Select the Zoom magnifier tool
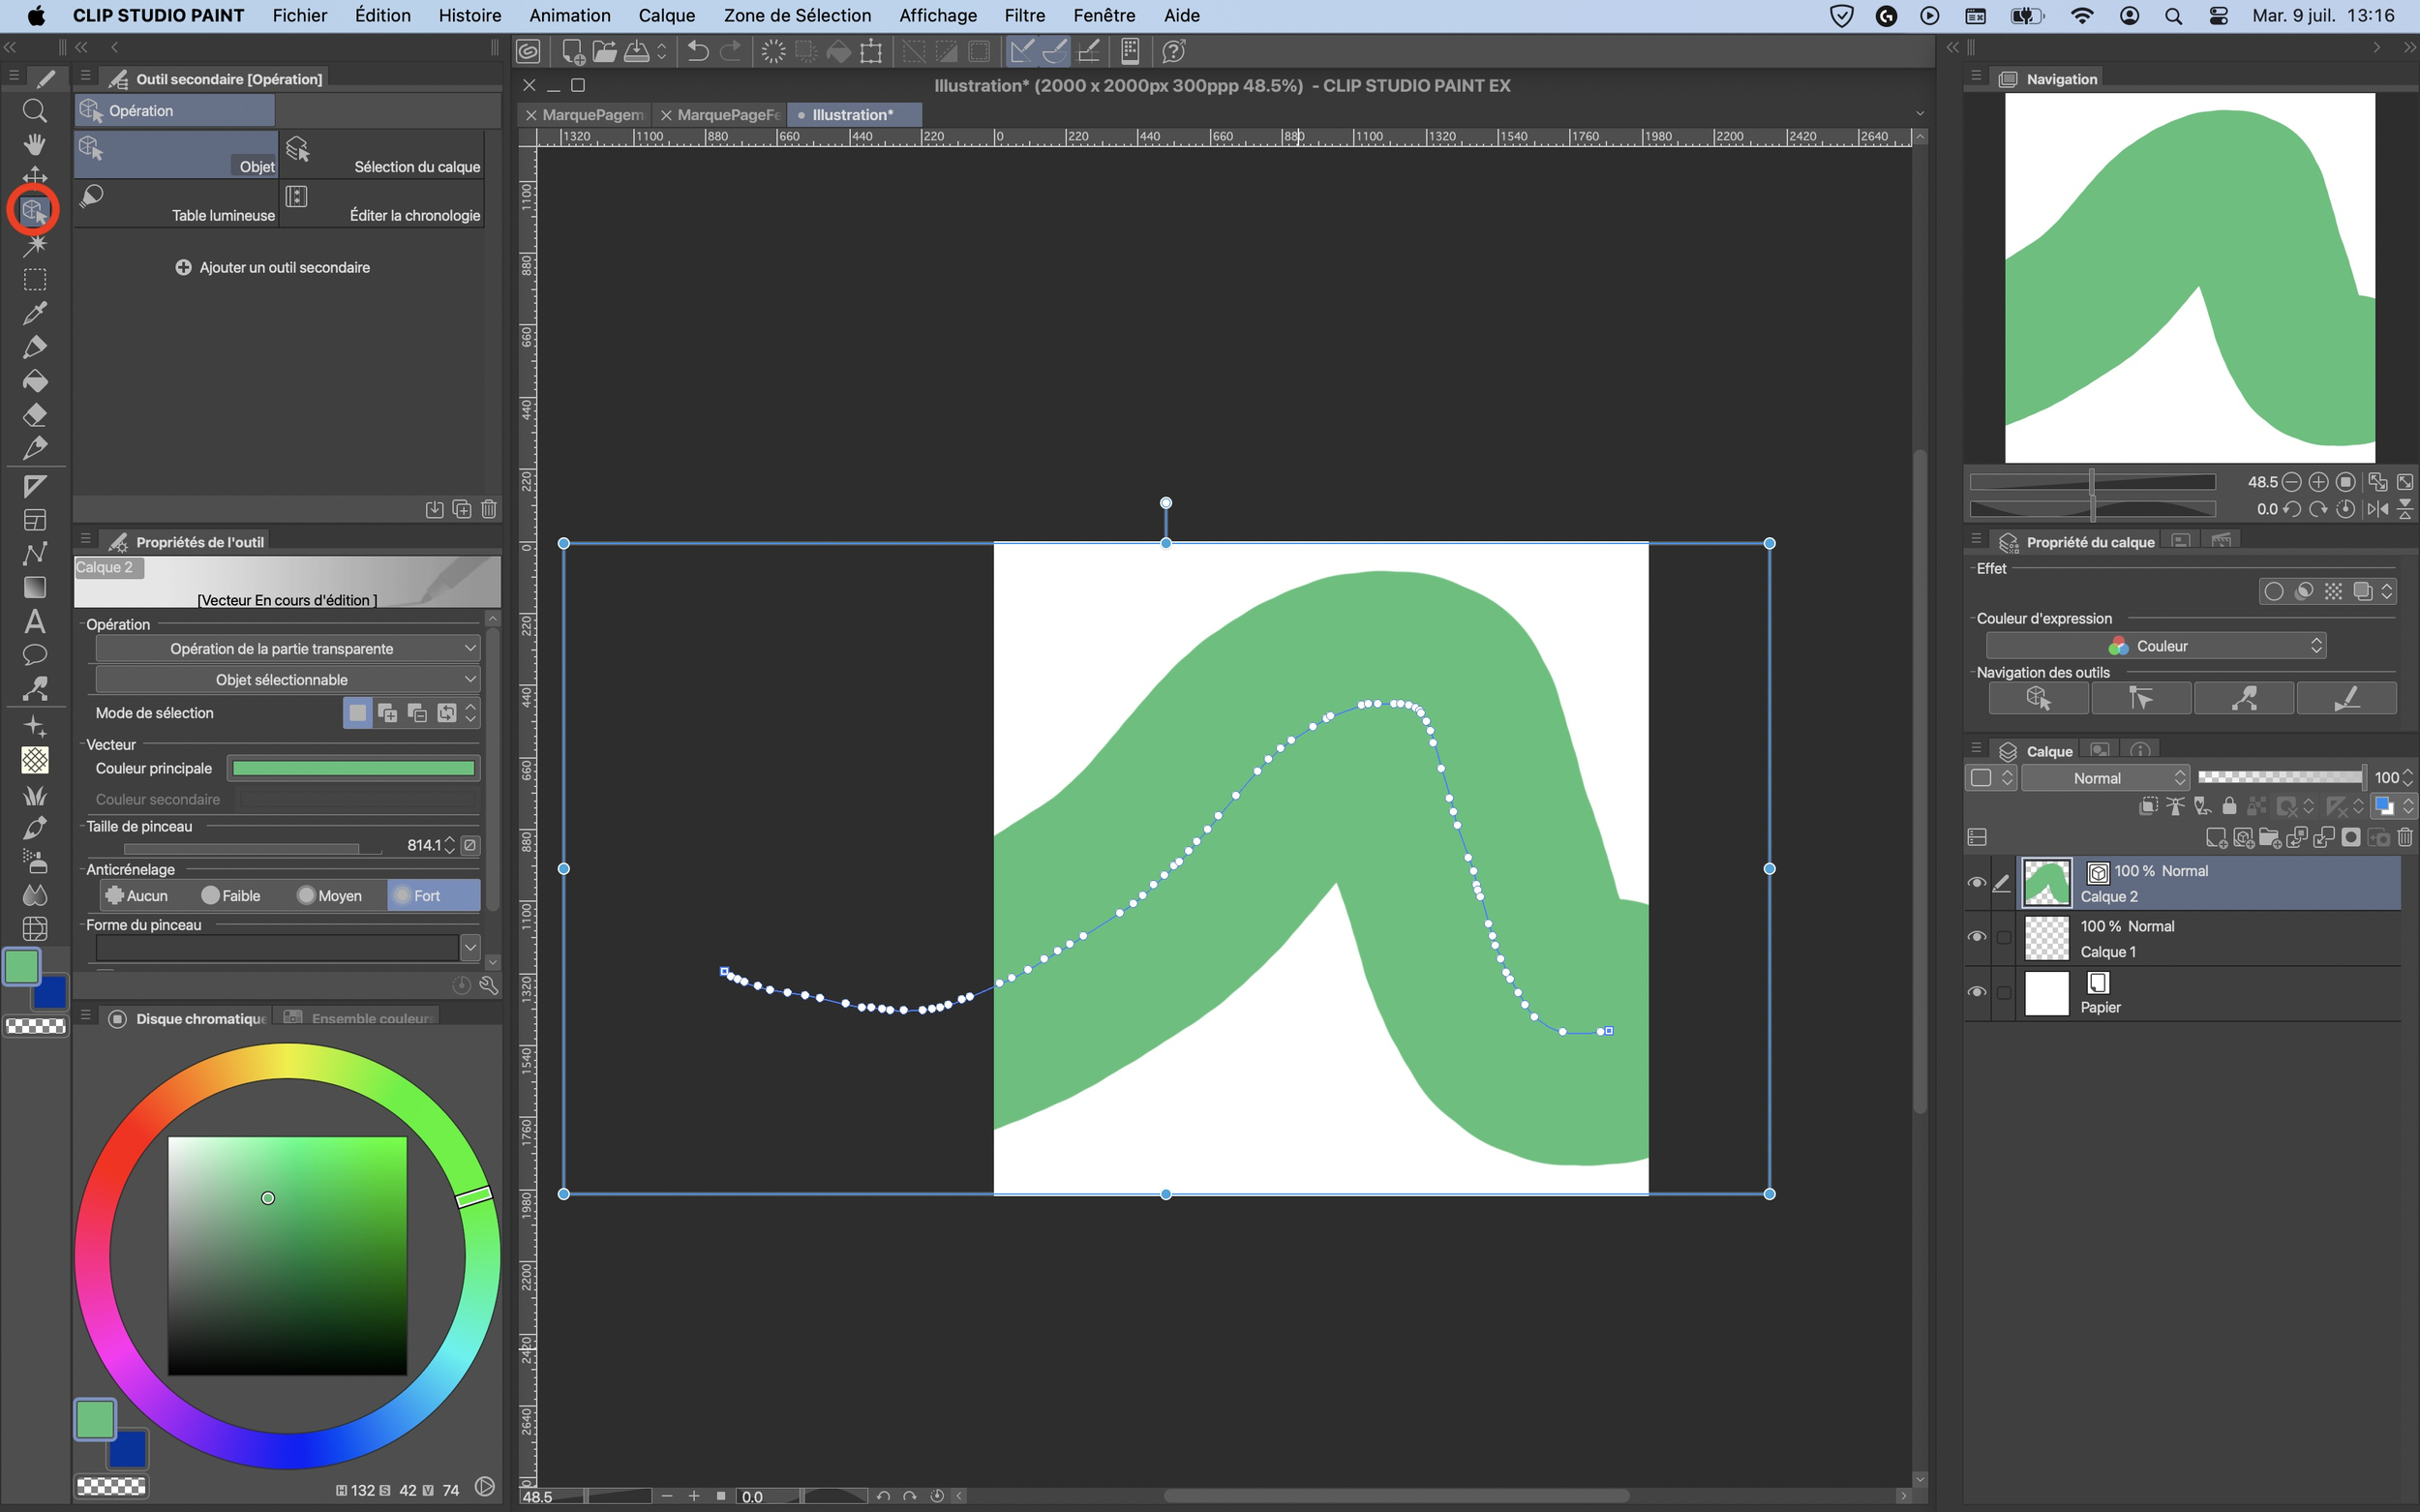This screenshot has width=2420, height=1512. (34, 110)
